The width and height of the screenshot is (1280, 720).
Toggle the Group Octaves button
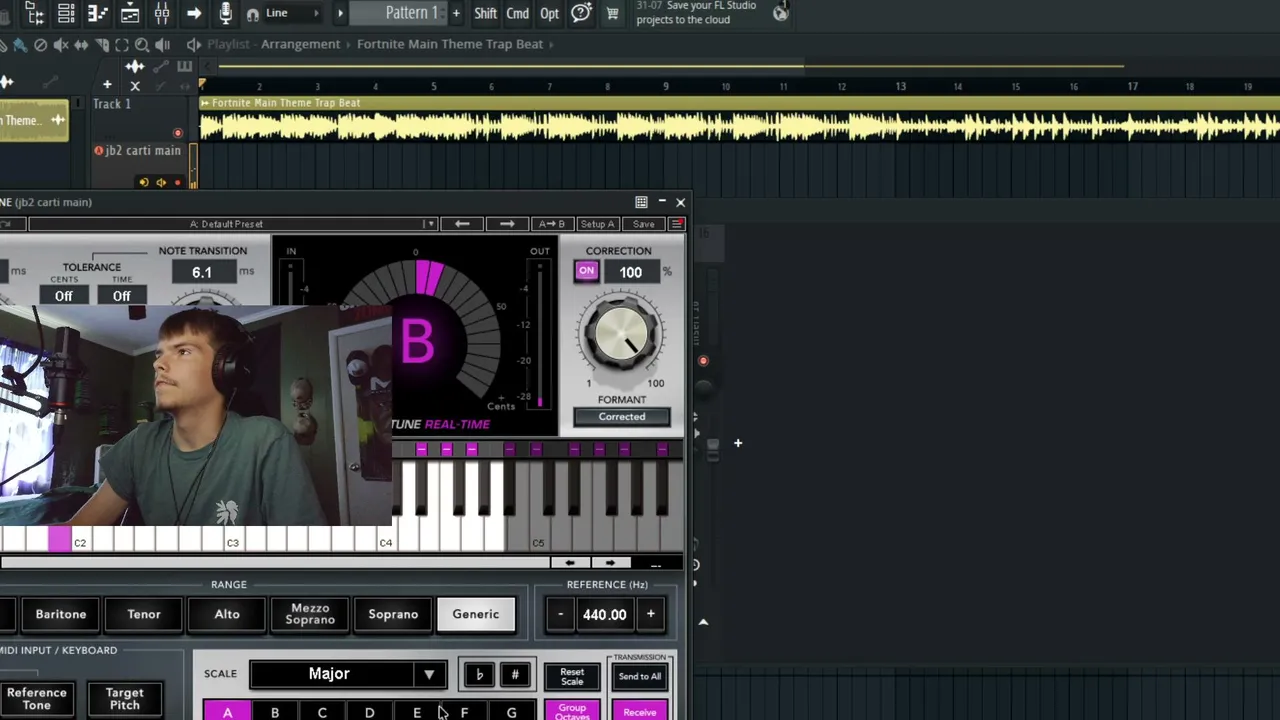(572, 711)
